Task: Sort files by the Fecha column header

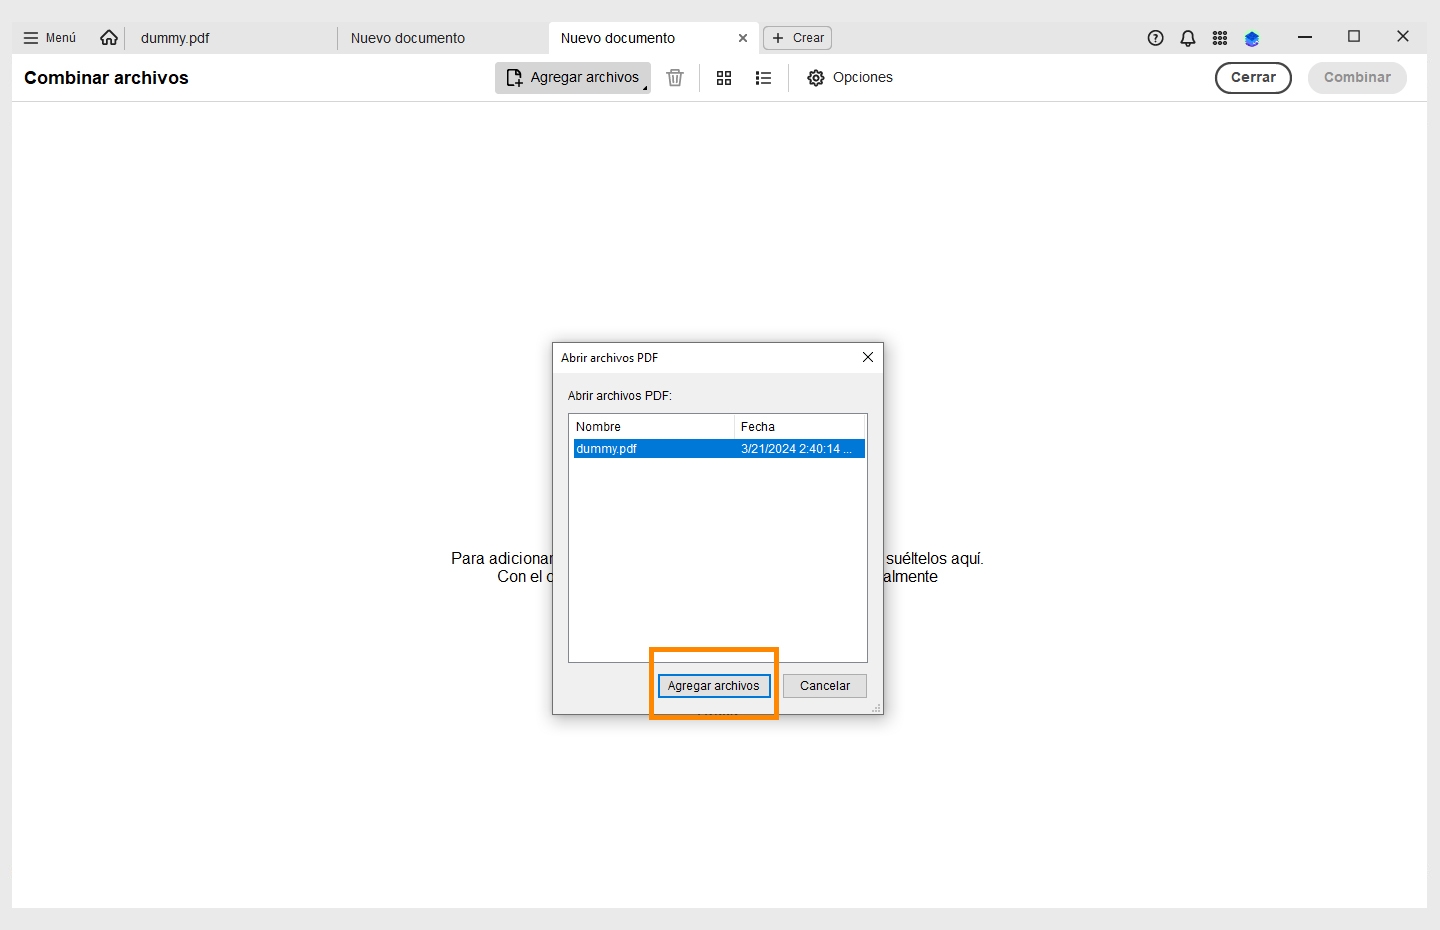Action: pos(798,427)
